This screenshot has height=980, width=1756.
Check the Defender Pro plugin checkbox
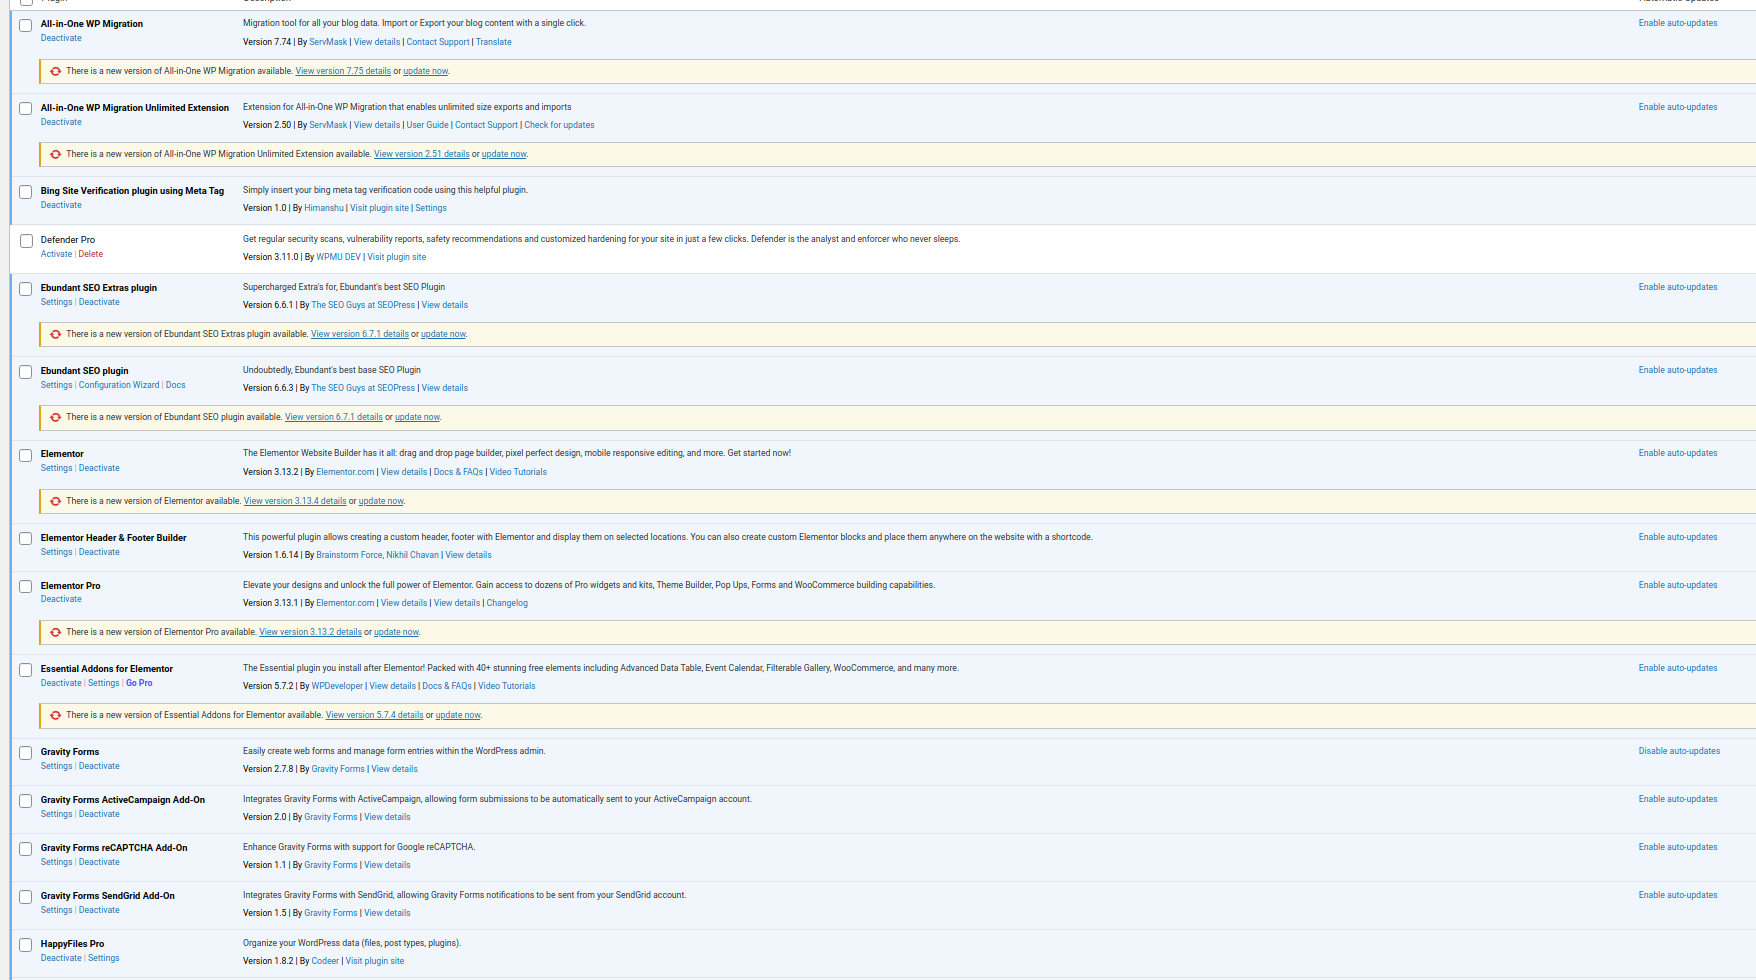pyautogui.click(x=26, y=241)
